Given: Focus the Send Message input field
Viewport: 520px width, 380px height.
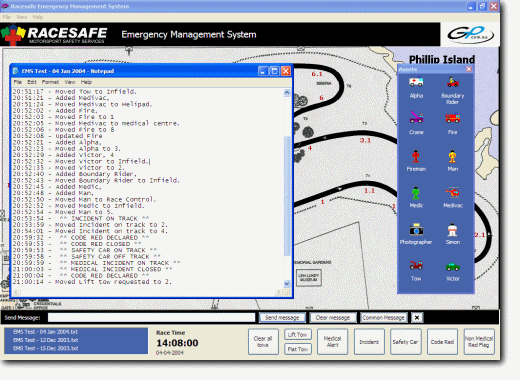Looking at the screenshot, I should 151,318.
